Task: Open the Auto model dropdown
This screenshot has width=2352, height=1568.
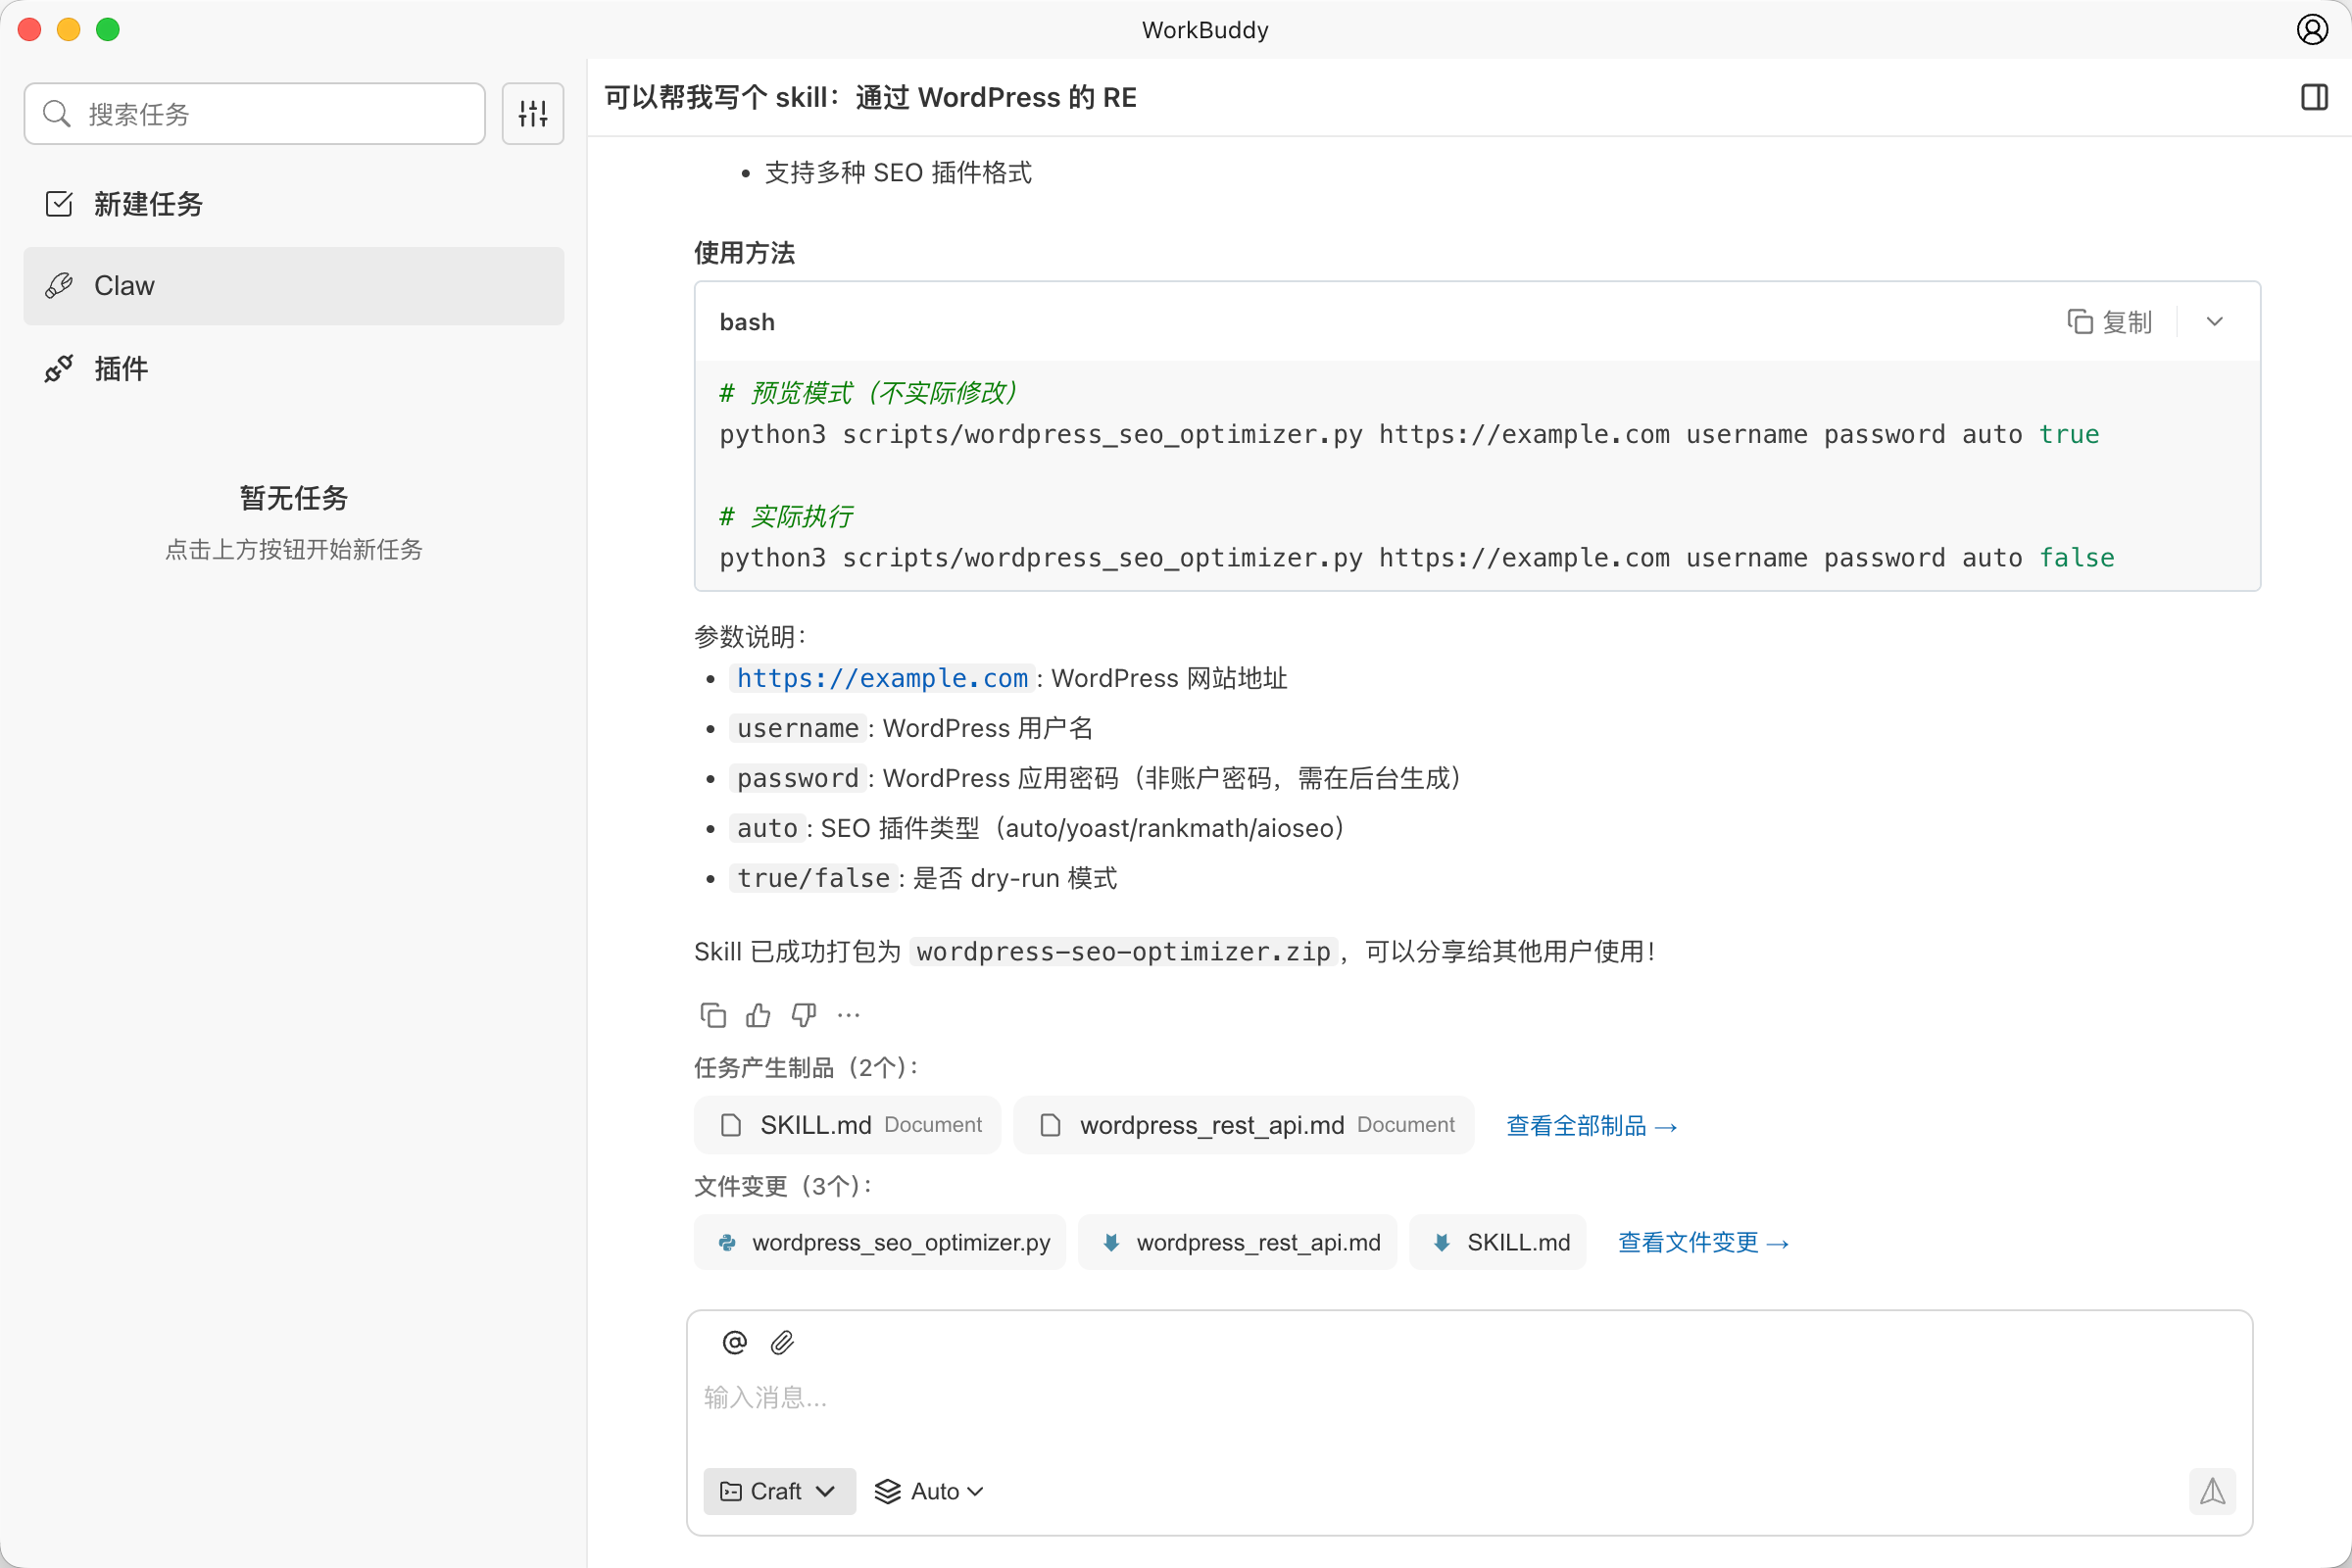Action: coord(929,1491)
